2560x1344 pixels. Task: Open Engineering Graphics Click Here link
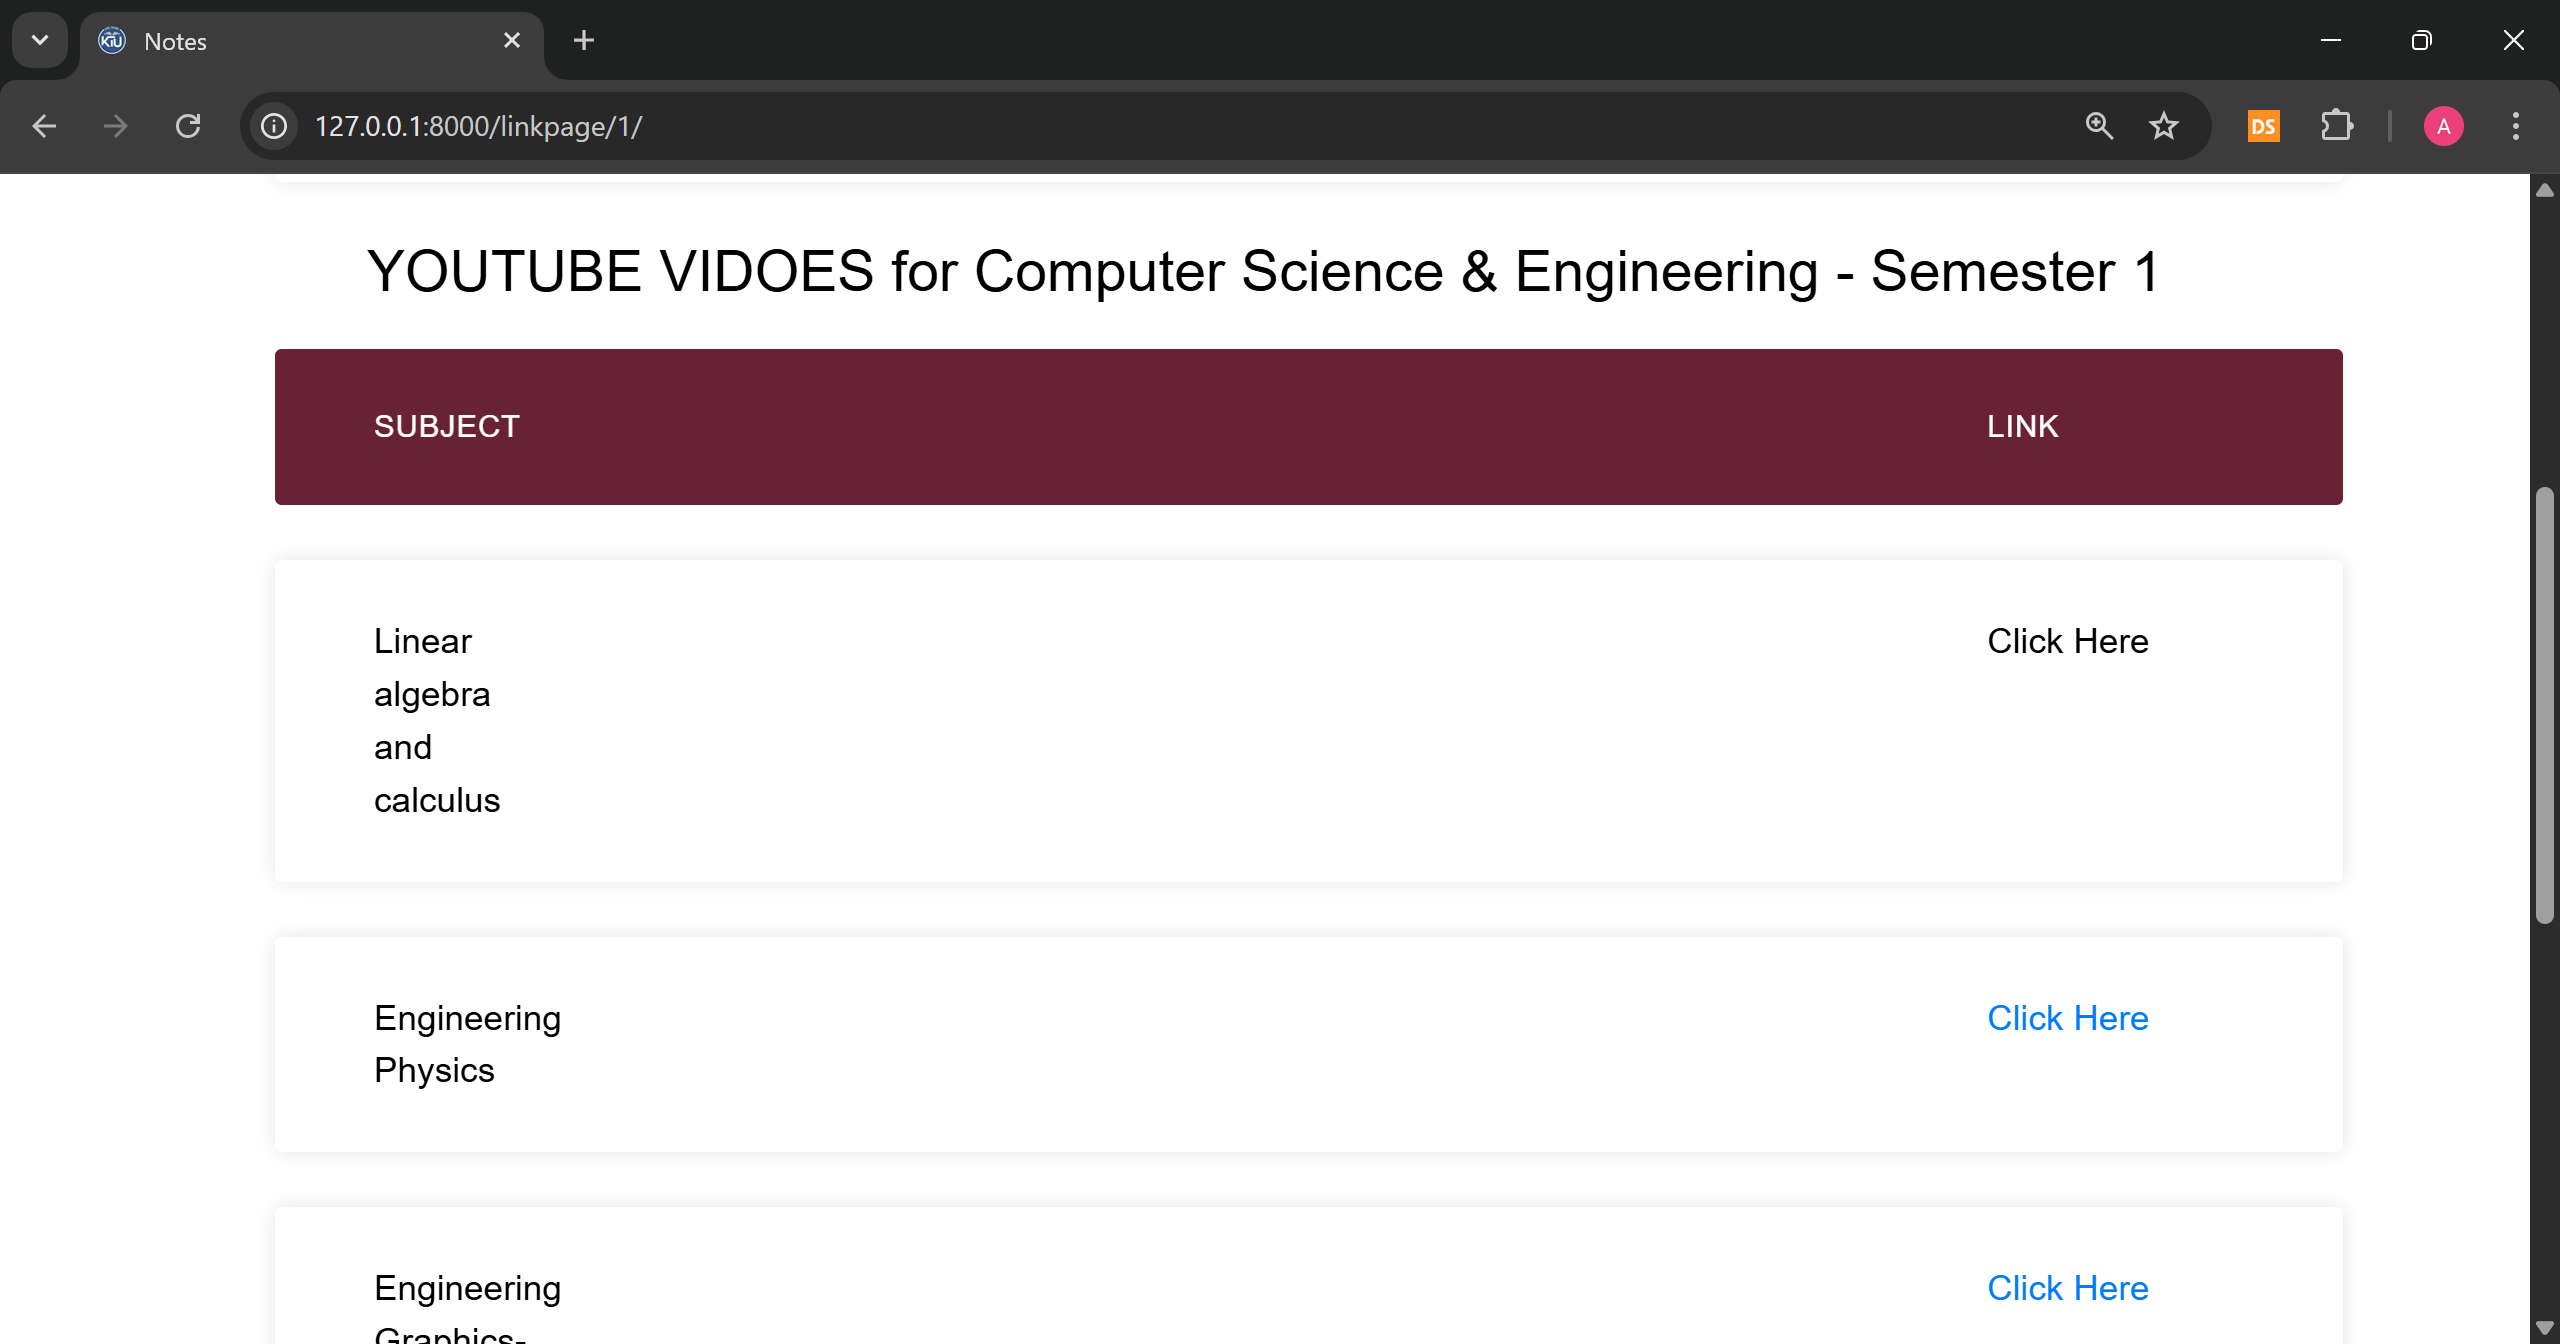tap(2067, 1288)
